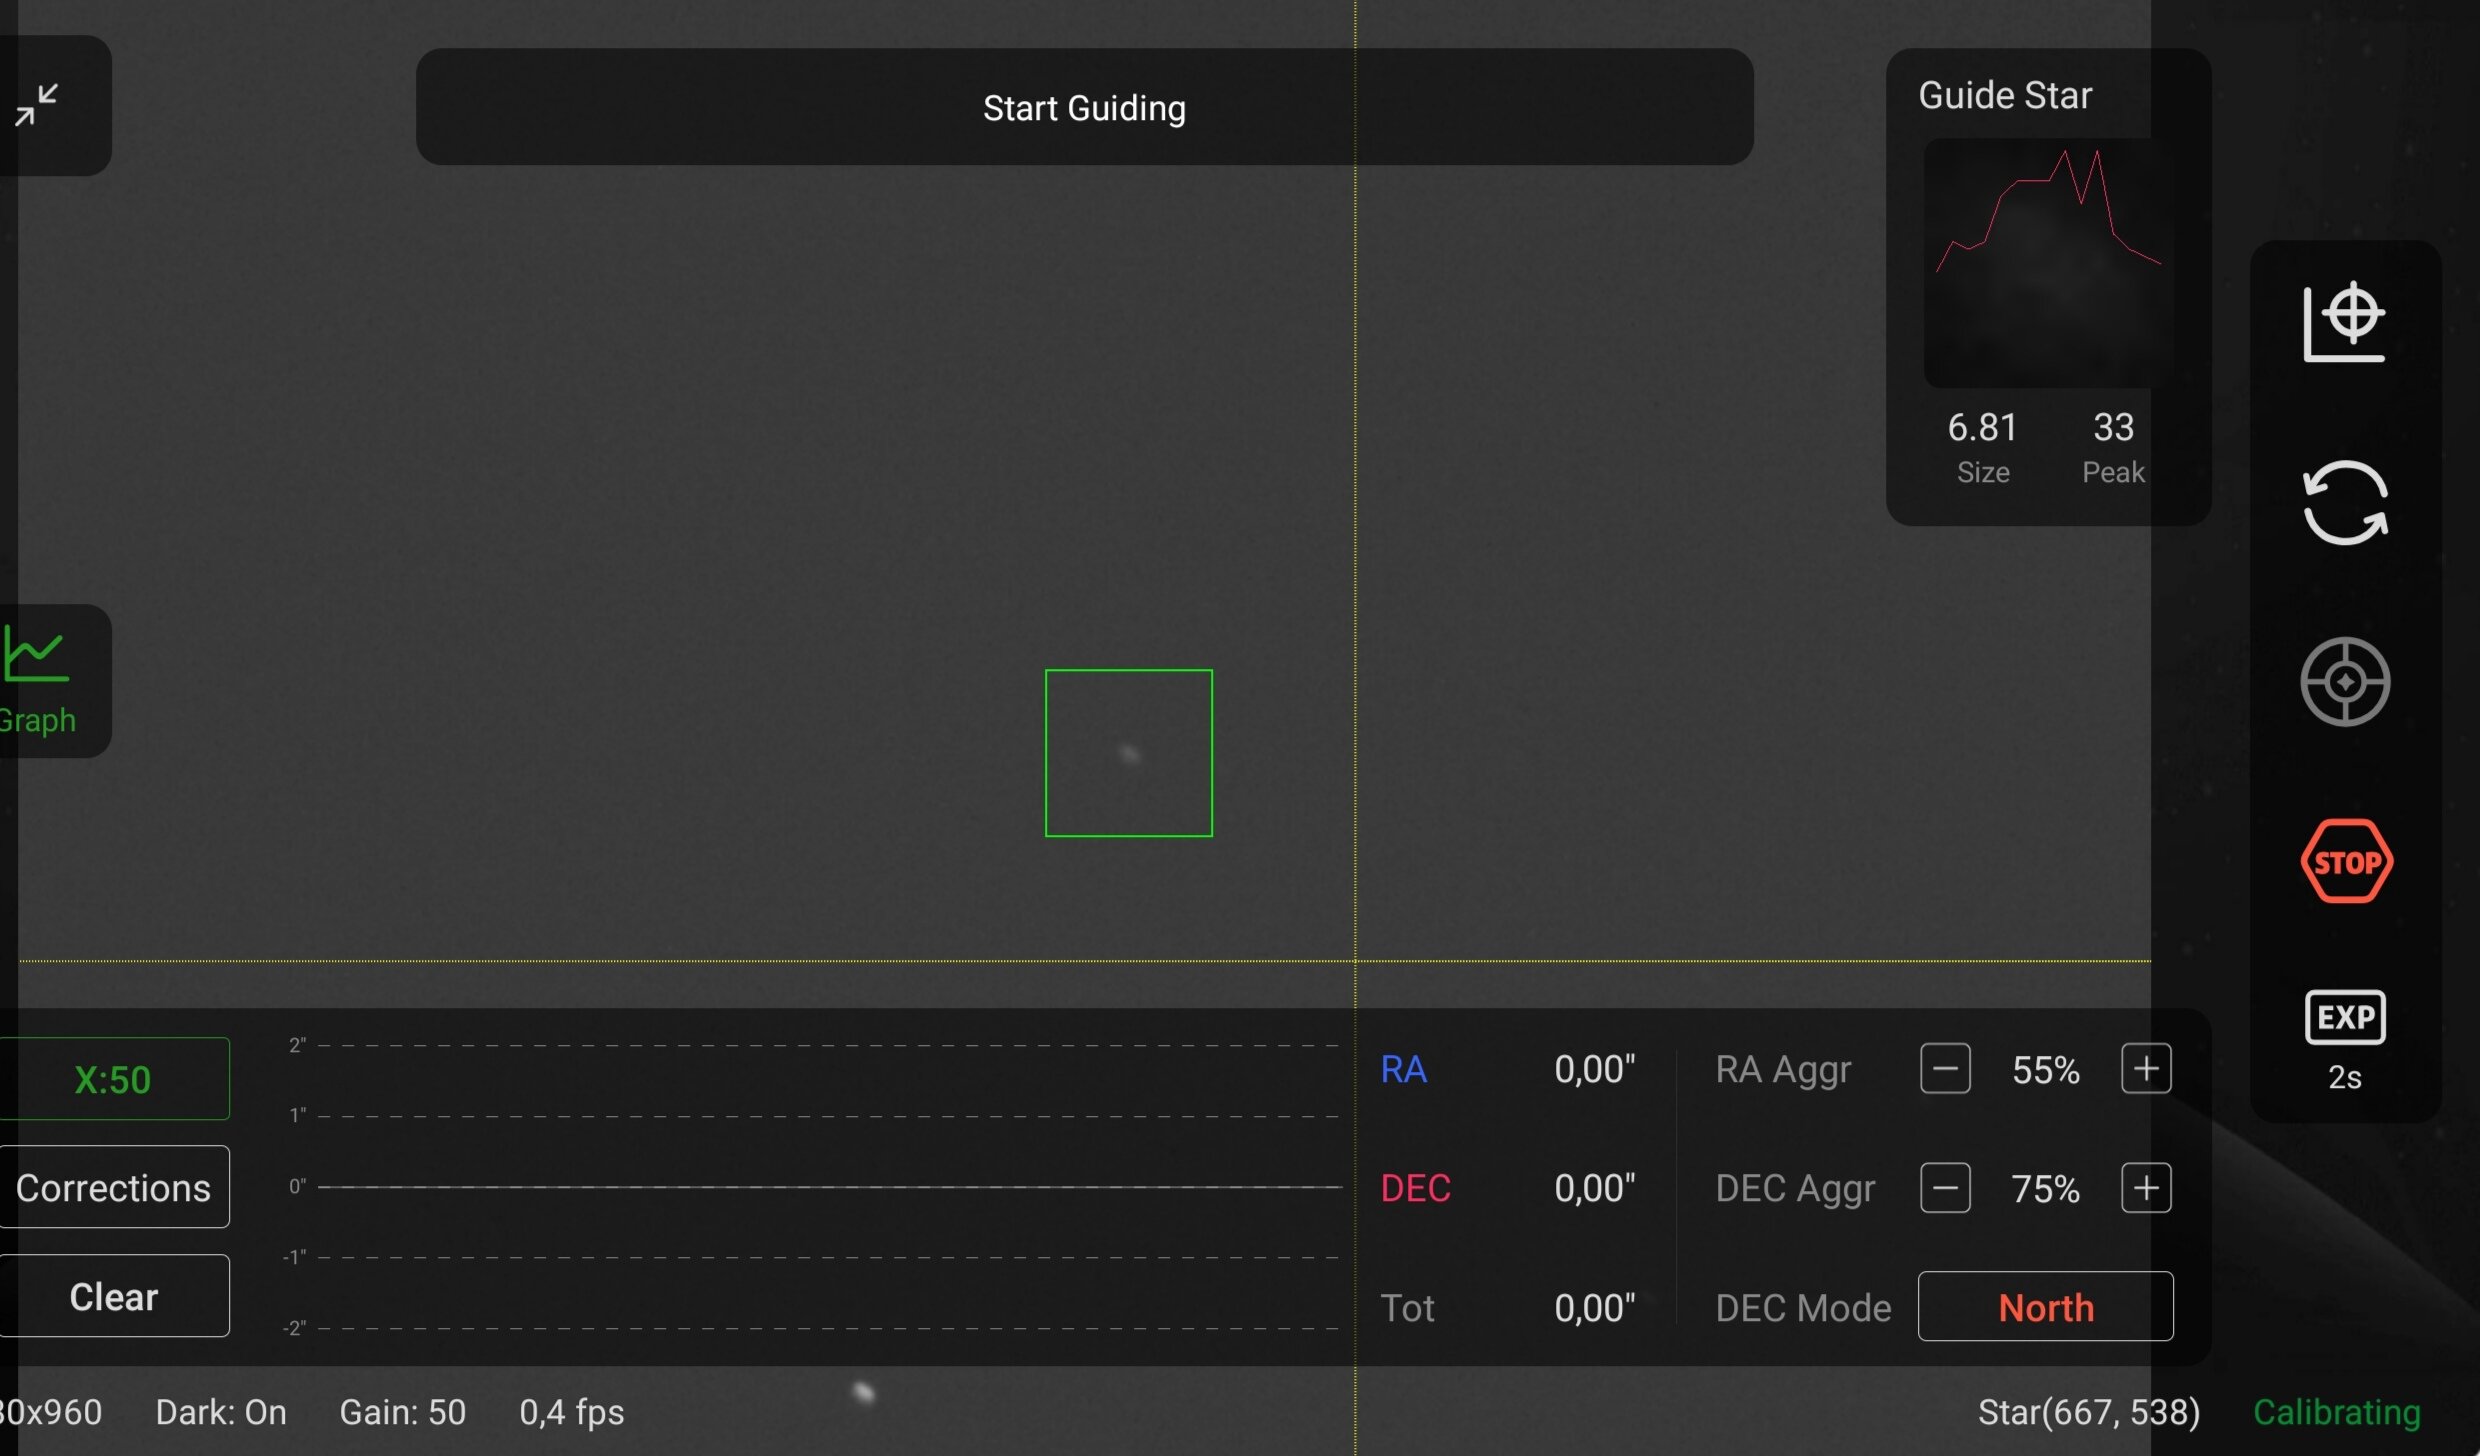Click the Clear graph button
The width and height of the screenshot is (2480, 1456).
114,1296
